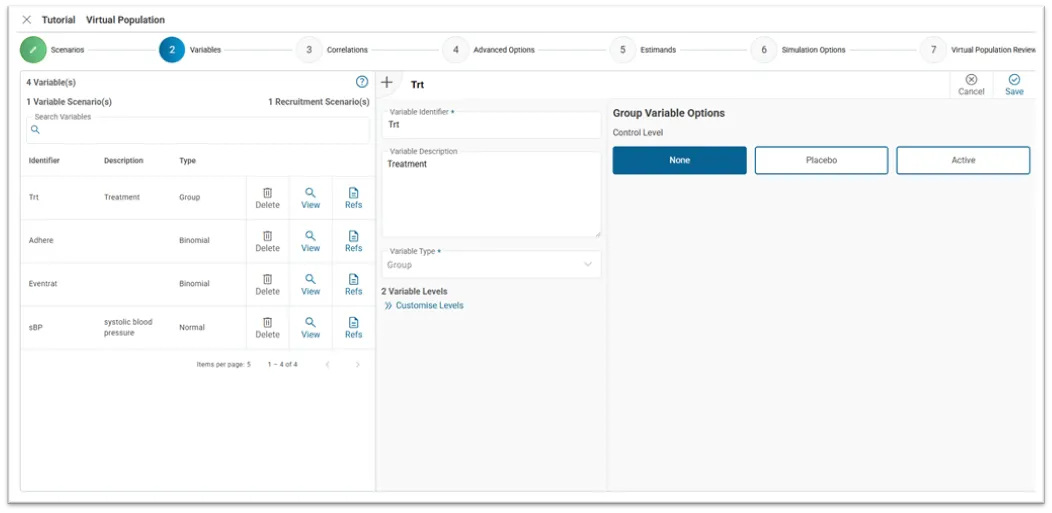Viewport: 1052px width, 513px height.
Task: View the Adhere variable
Action: click(311, 241)
